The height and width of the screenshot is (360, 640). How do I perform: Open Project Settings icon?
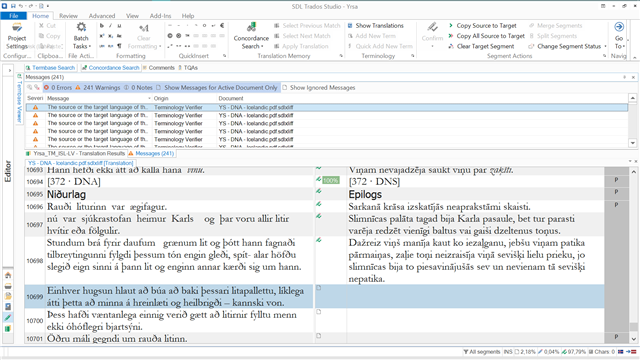pyautogui.click(x=17, y=28)
